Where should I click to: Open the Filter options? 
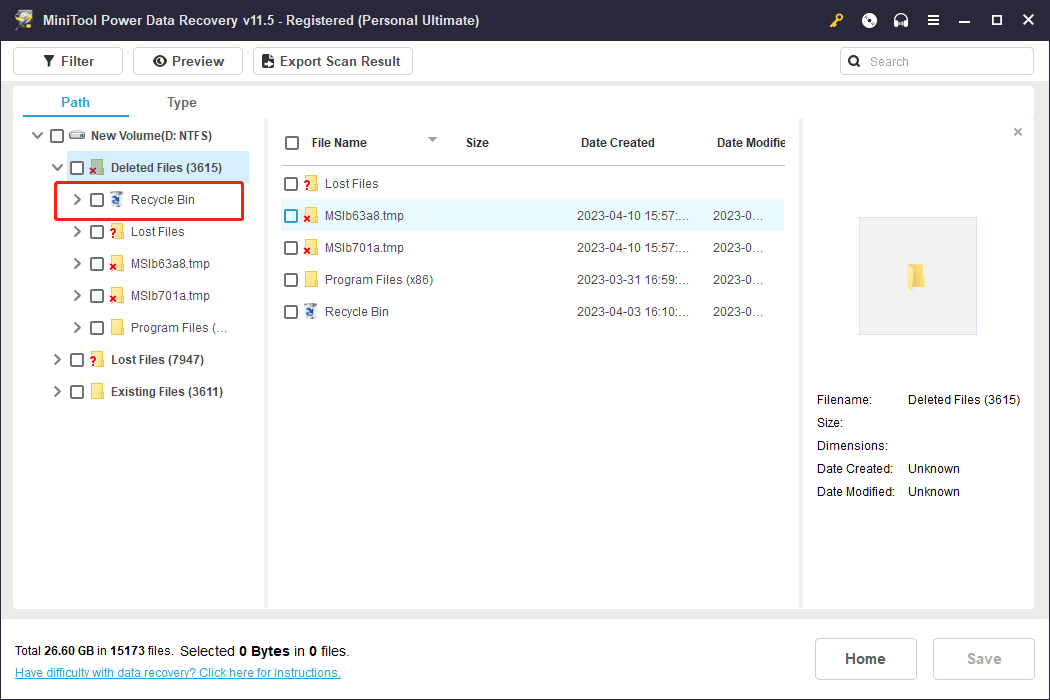point(68,61)
